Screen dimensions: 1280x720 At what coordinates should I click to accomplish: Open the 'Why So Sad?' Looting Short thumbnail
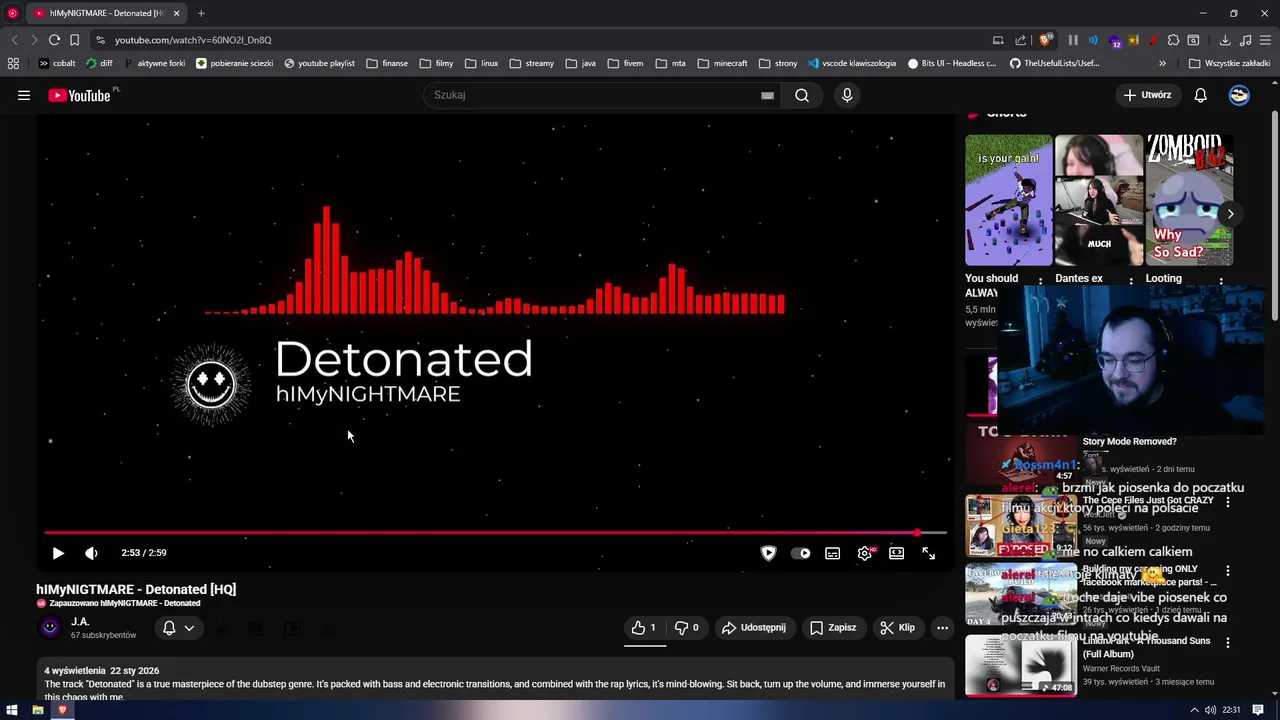pos(1189,200)
